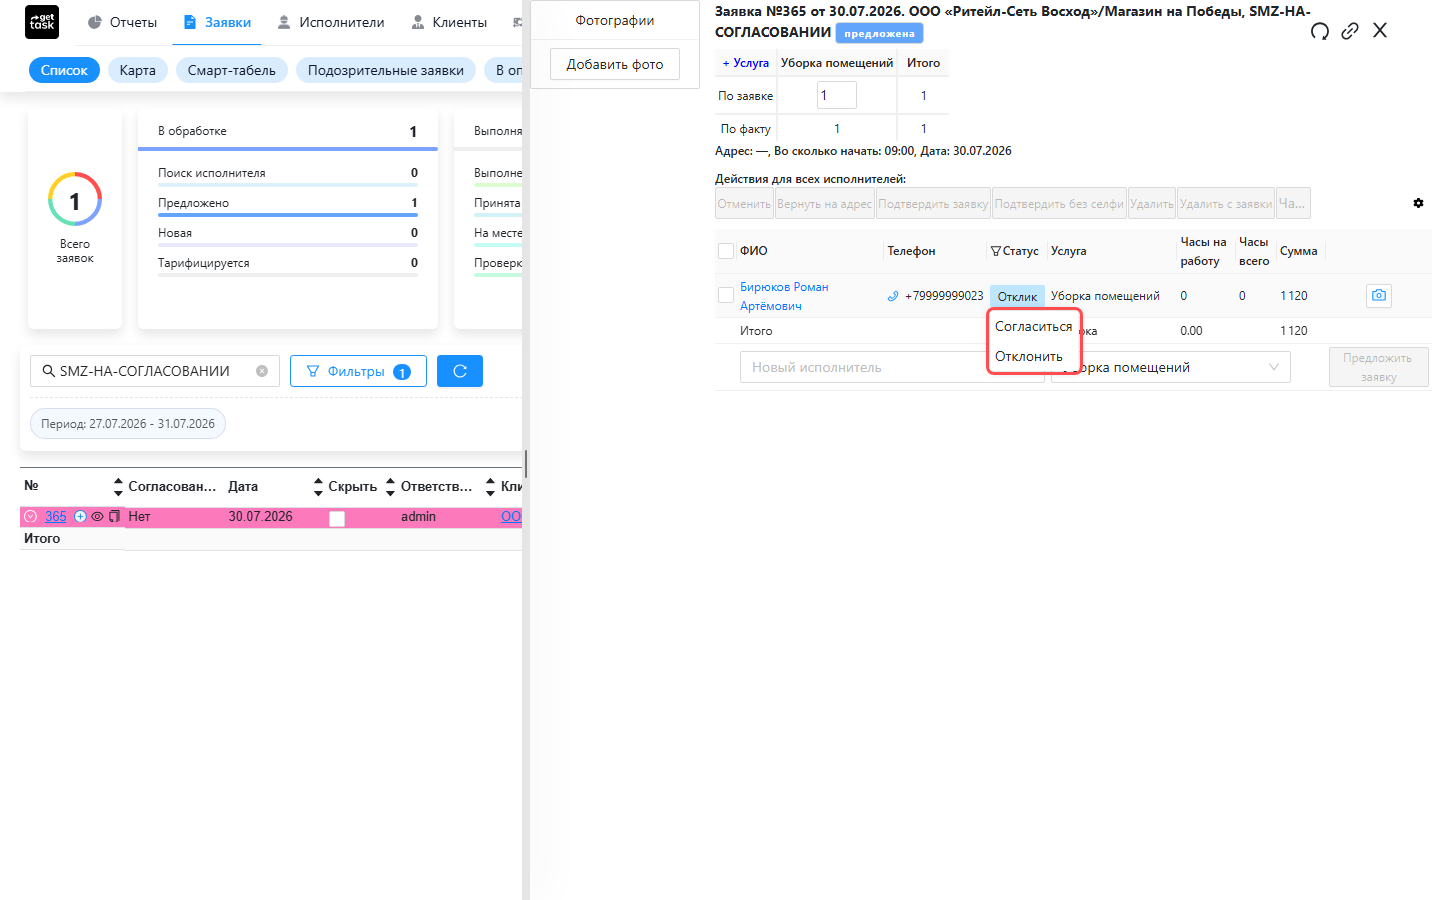Click the copy icon in row 365

(x=114, y=517)
